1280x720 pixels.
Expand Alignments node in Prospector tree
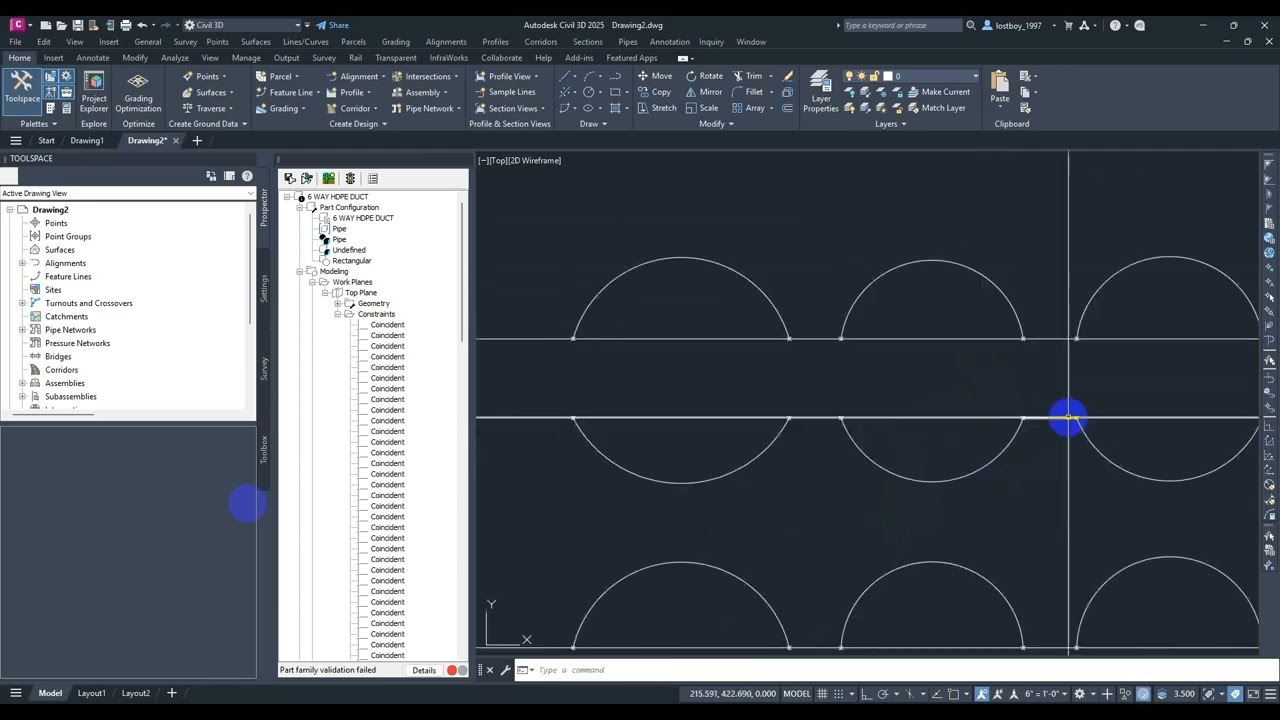22,263
